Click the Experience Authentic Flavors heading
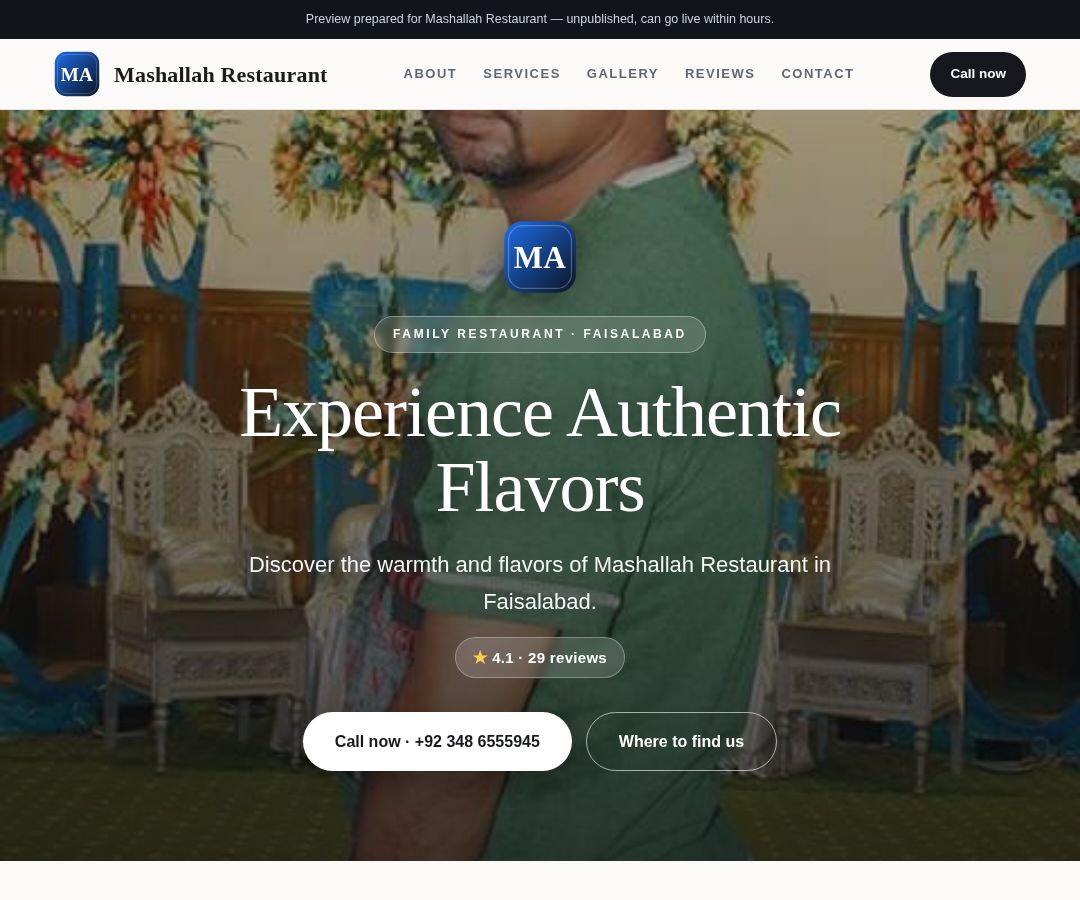This screenshot has height=900, width=1080. coord(540,450)
